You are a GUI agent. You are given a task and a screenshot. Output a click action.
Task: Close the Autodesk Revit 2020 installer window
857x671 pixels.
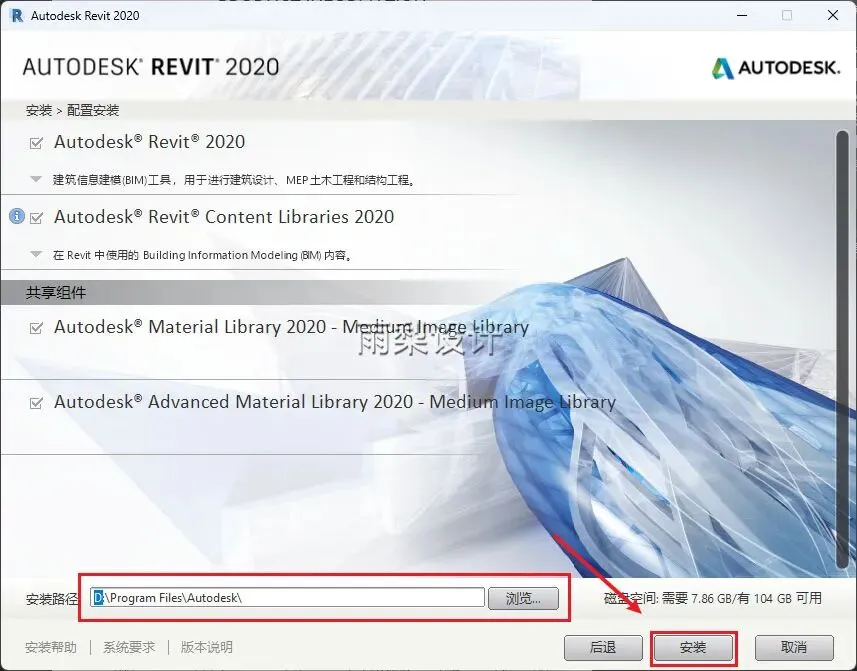[833, 15]
